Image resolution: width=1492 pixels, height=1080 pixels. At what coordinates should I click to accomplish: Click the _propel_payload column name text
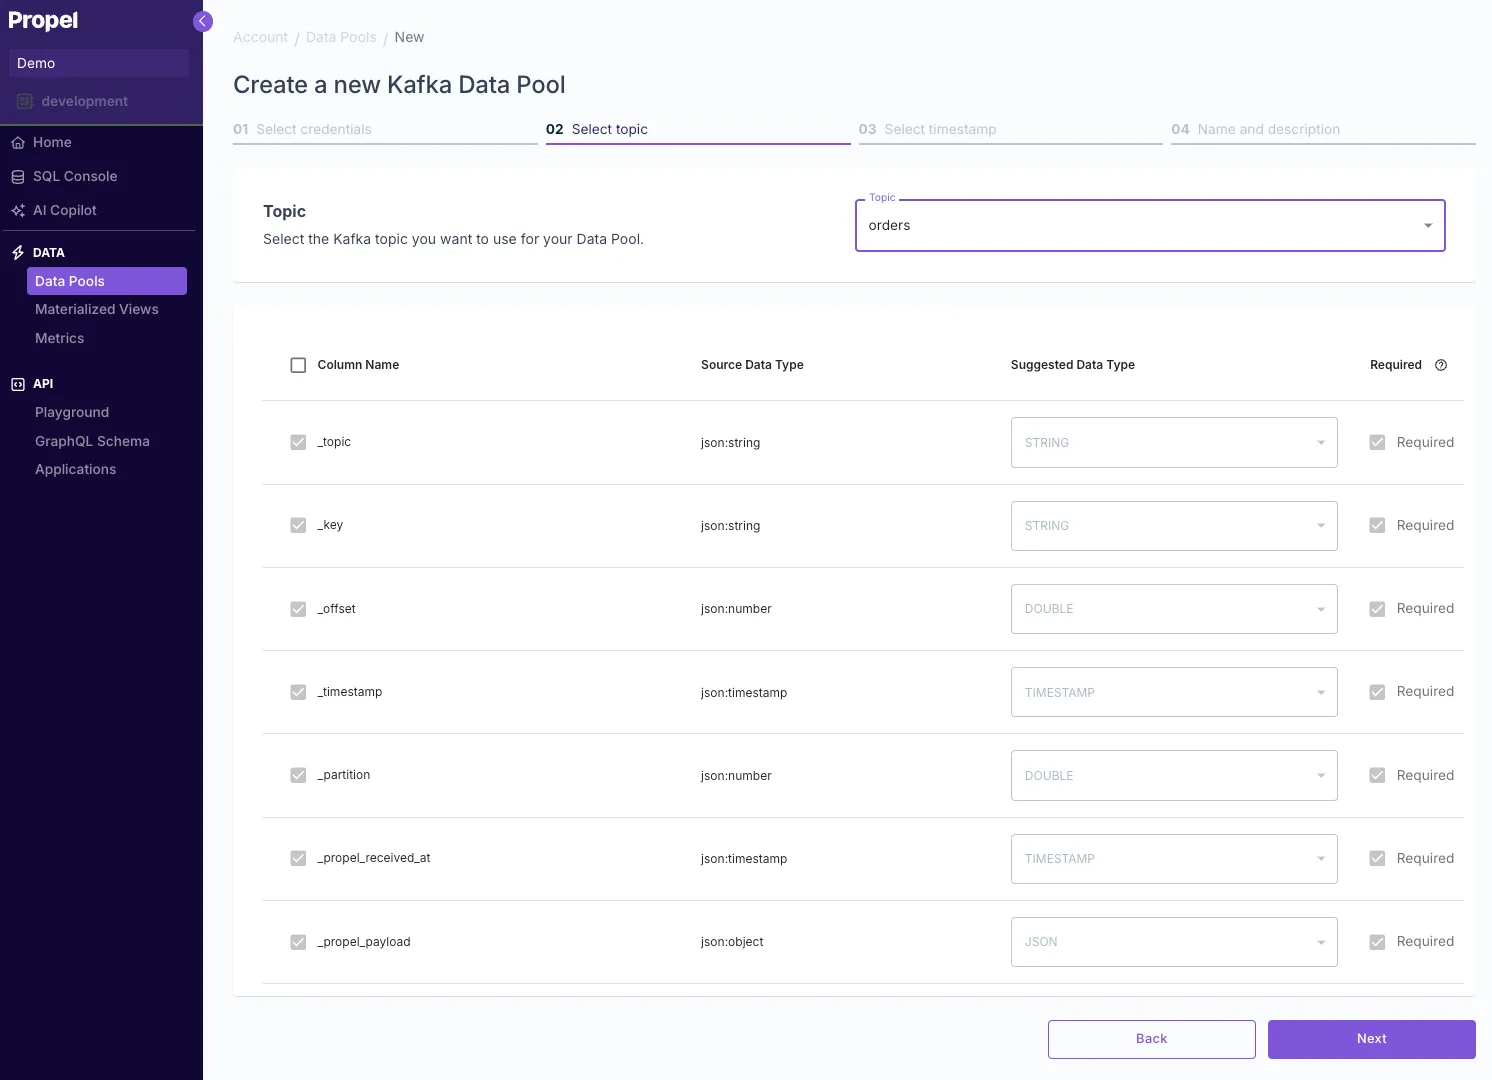(364, 942)
